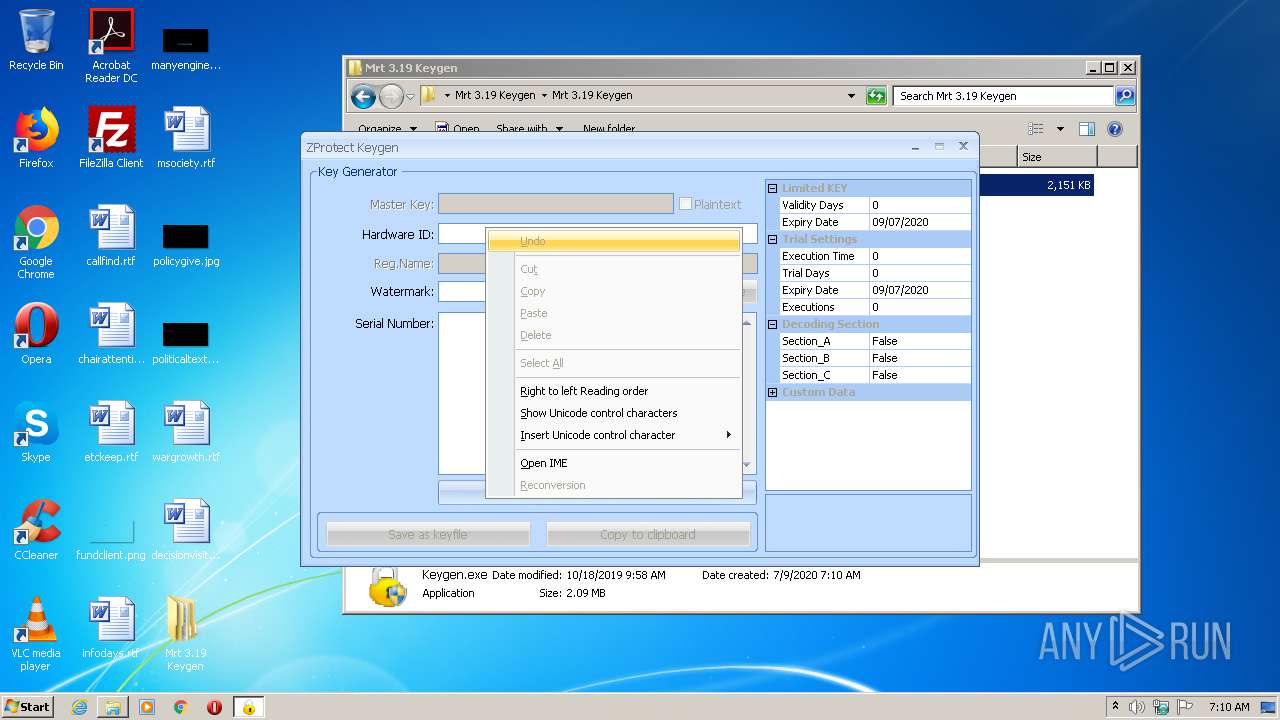1280x720 pixels.
Task: Collapse the Trial Settings section
Action: [772, 239]
